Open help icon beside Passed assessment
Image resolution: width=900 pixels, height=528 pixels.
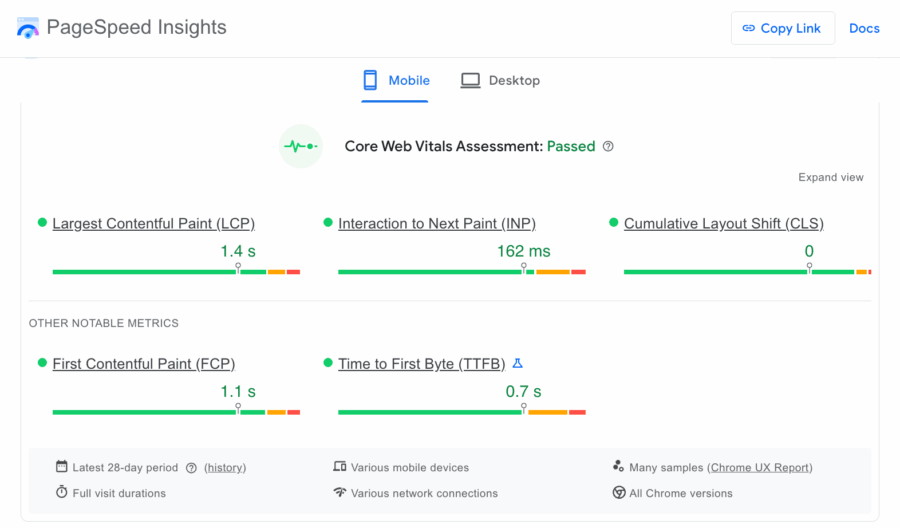pos(608,146)
